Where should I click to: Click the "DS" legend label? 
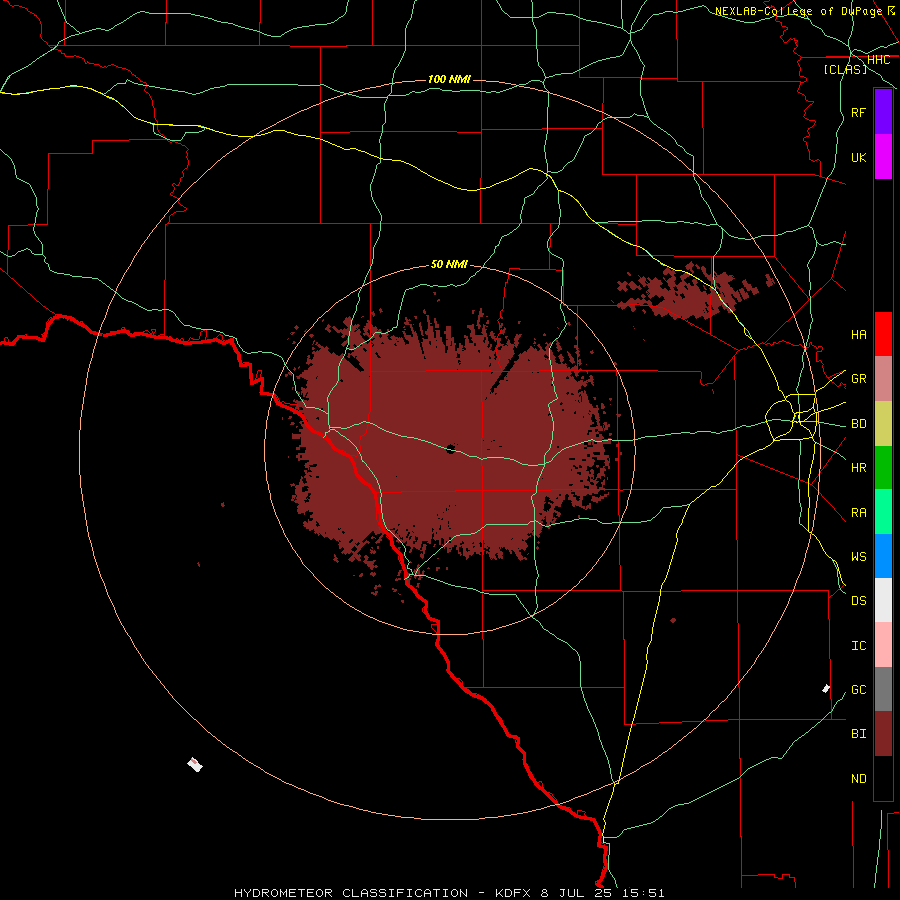858,601
